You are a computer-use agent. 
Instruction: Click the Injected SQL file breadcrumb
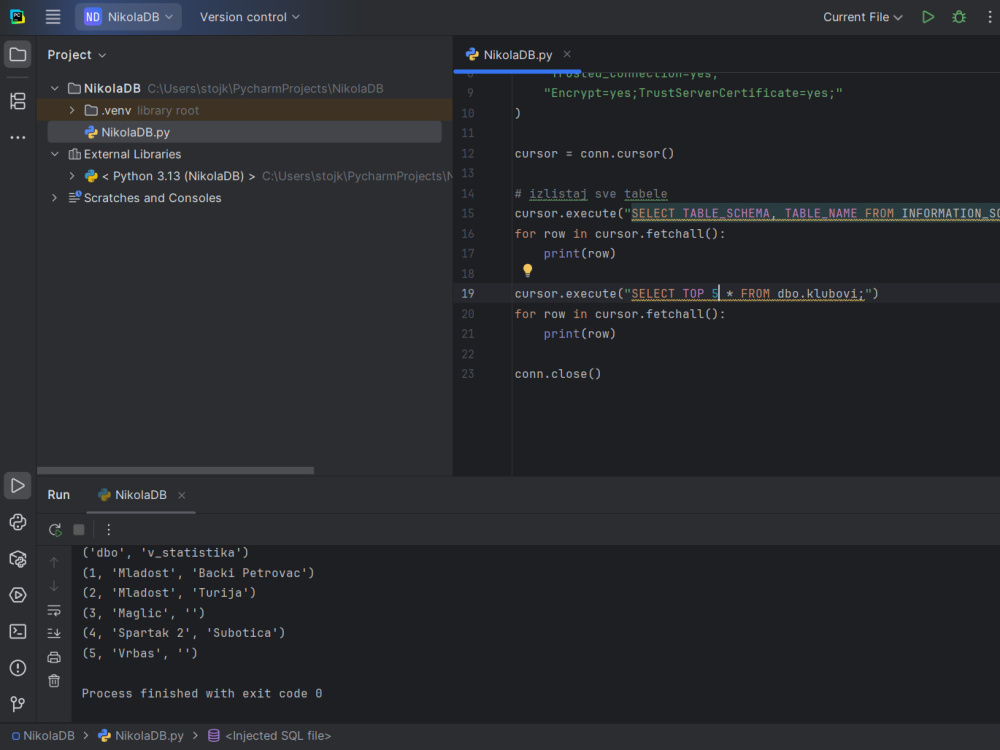click(x=270, y=736)
